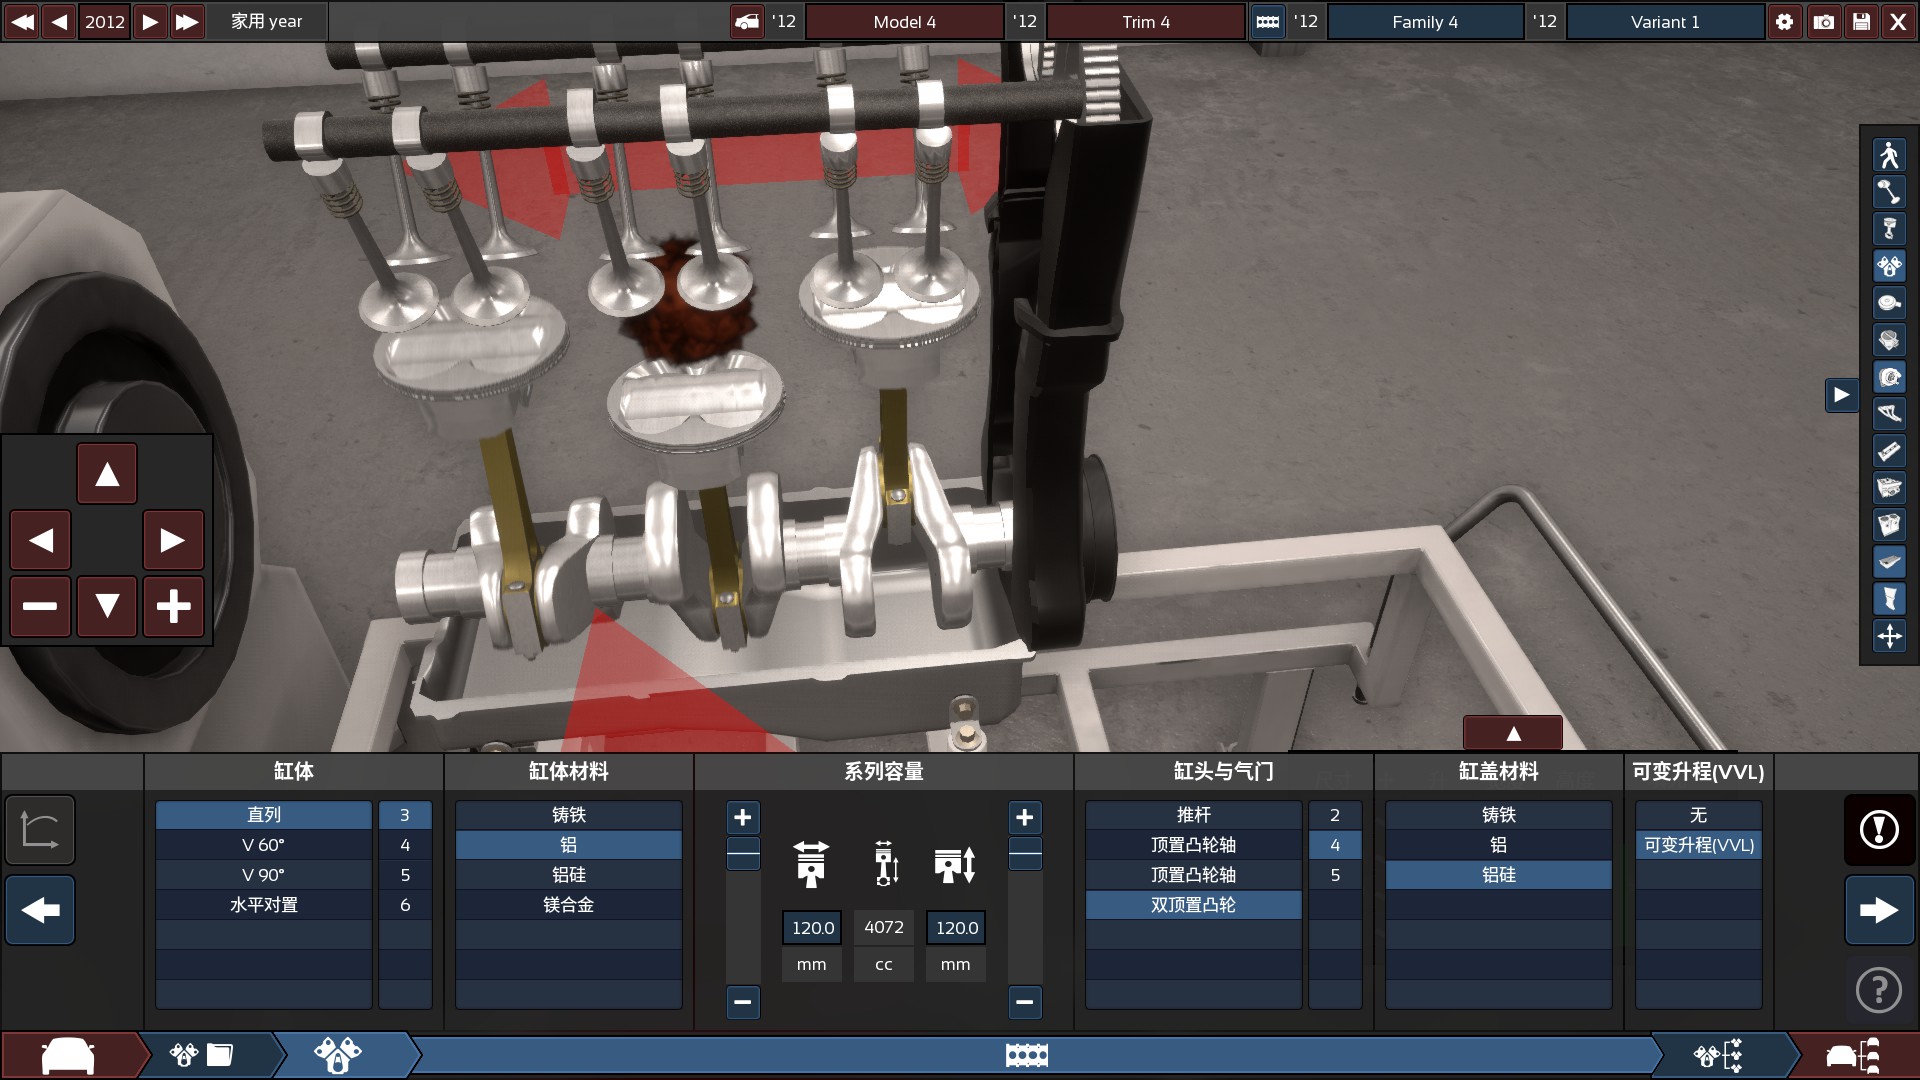The width and height of the screenshot is (1920, 1080).
Task: Open the settings gear icon
Action: 1785,21
